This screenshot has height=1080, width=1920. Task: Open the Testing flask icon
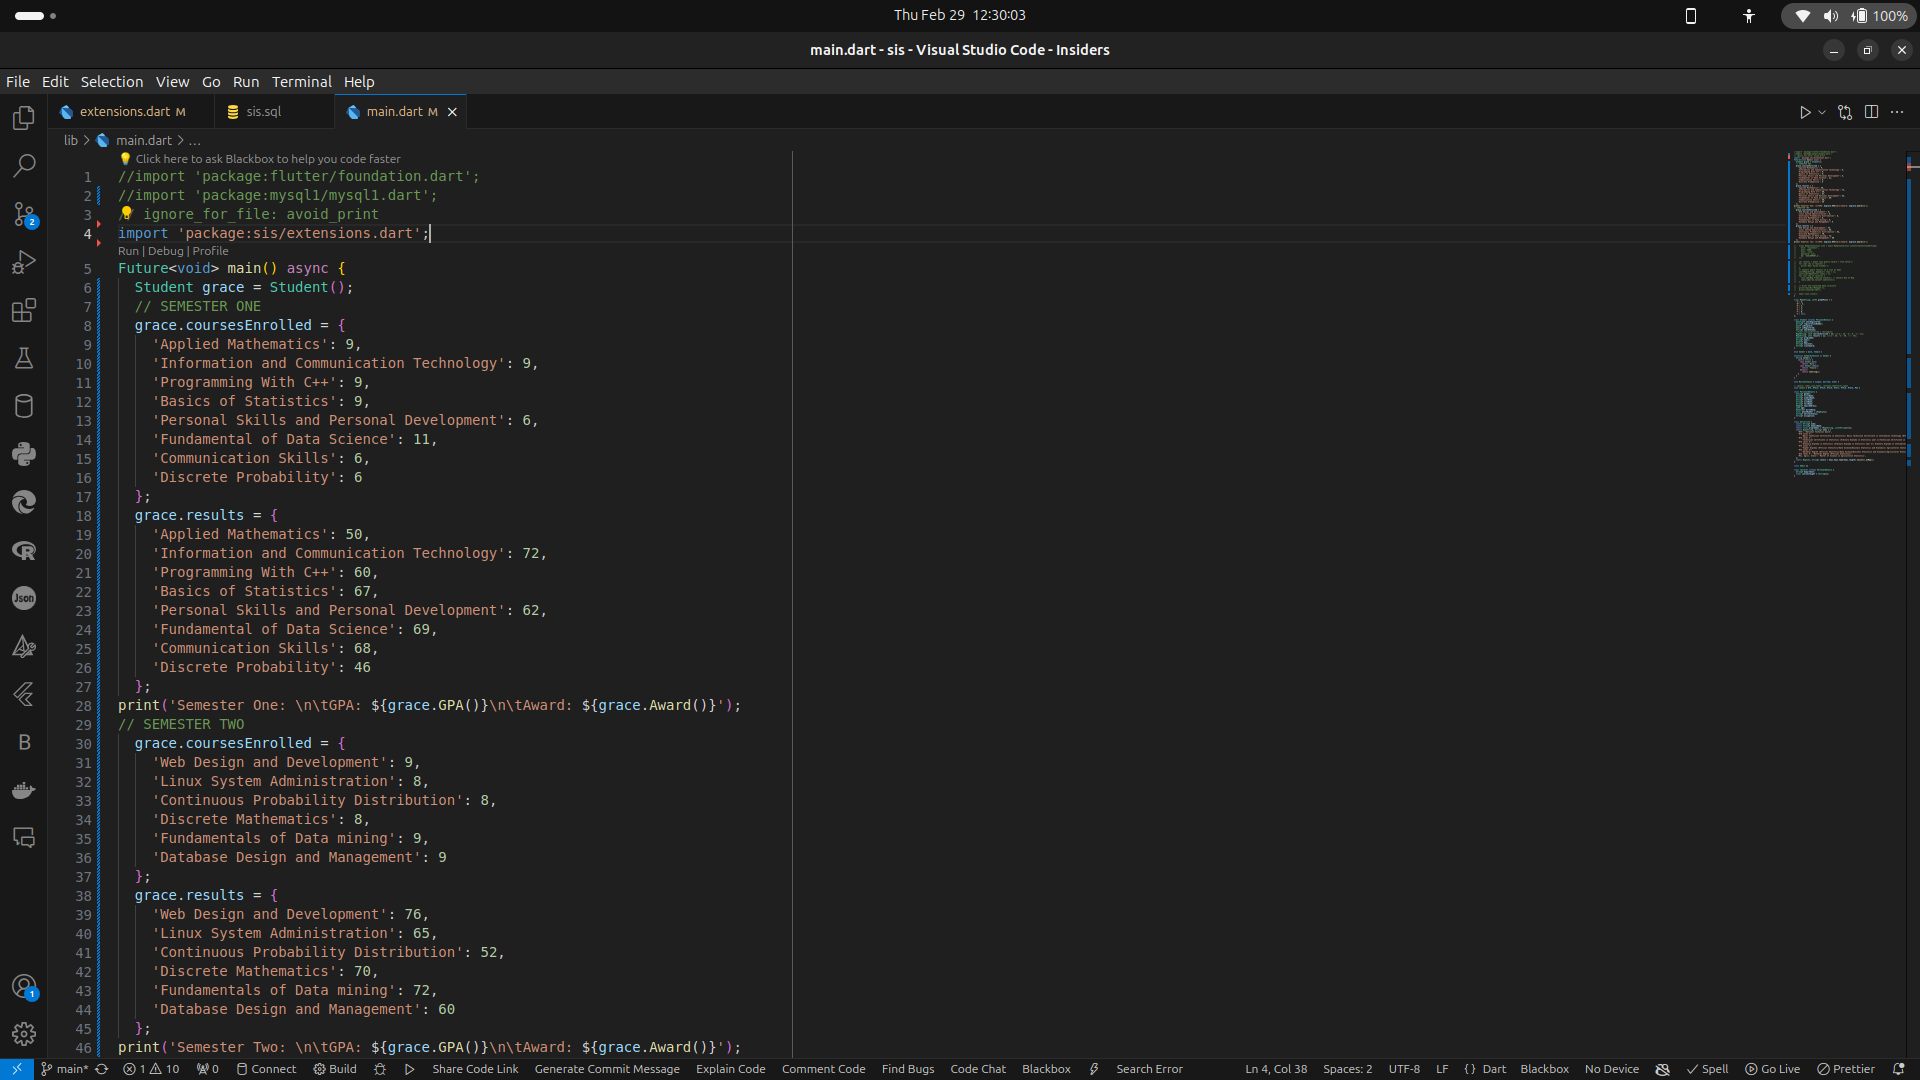pyautogui.click(x=24, y=358)
